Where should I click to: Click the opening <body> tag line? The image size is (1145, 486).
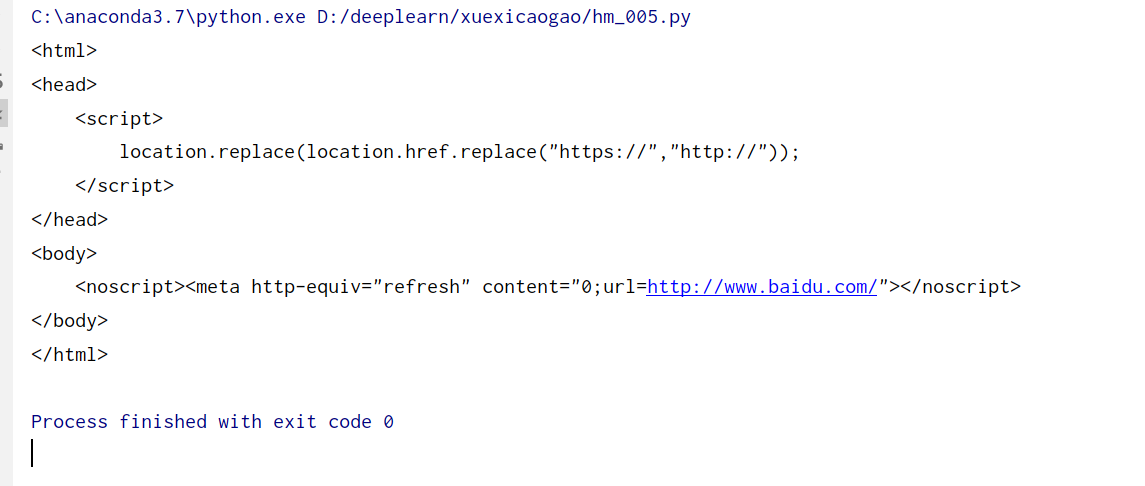[x=64, y=253]
